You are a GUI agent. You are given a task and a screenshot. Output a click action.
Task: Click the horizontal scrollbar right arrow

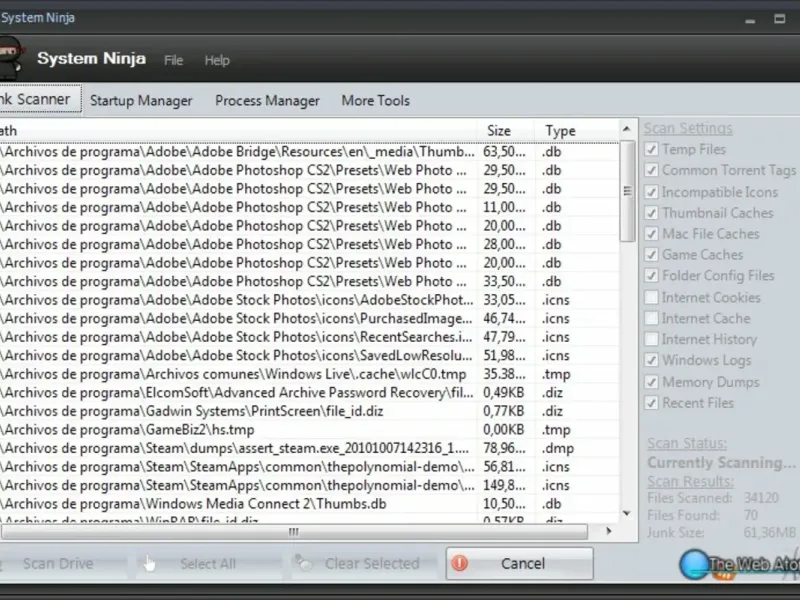608,531
